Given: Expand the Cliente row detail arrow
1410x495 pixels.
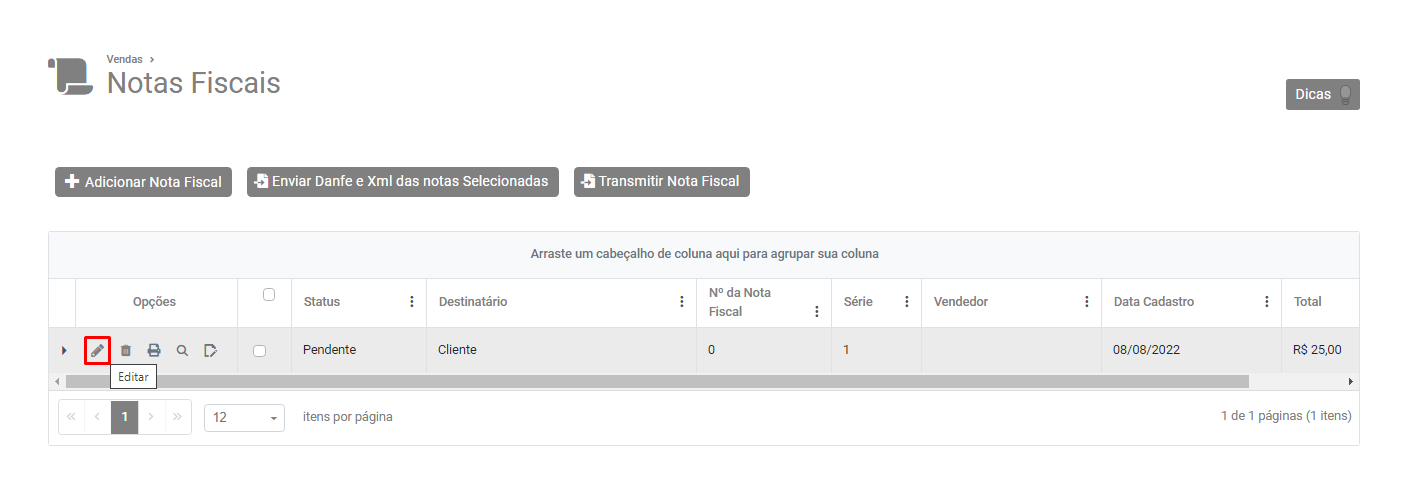Looking at the screenshot, I should pyautogui.click(x=64, y=351).
